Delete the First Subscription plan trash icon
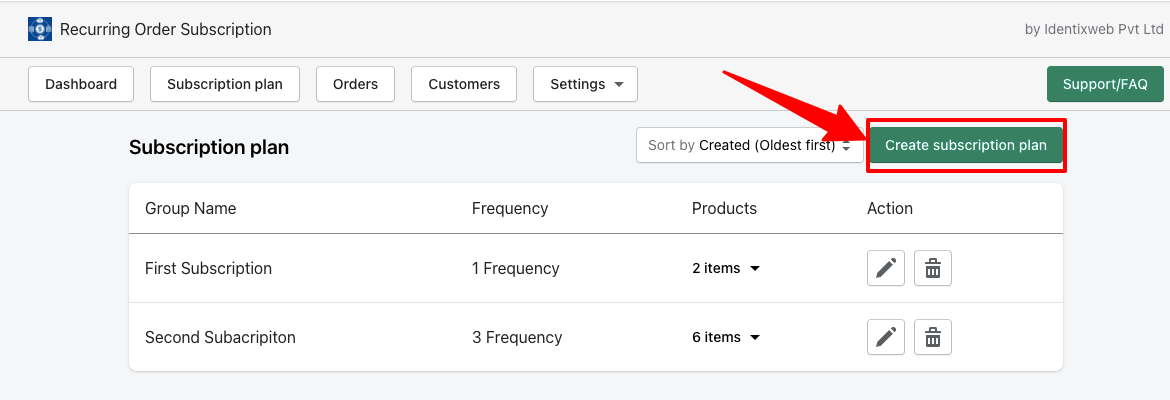Screen dimensions: 1170x400 pyautogui.click(x=933, y=268)
